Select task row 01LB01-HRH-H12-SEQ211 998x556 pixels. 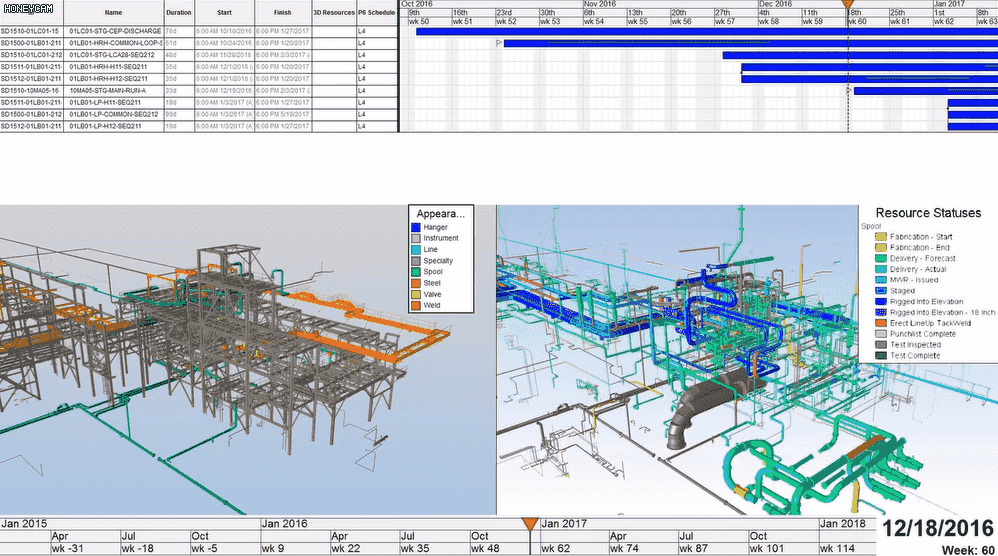click(x=199, y=79)
